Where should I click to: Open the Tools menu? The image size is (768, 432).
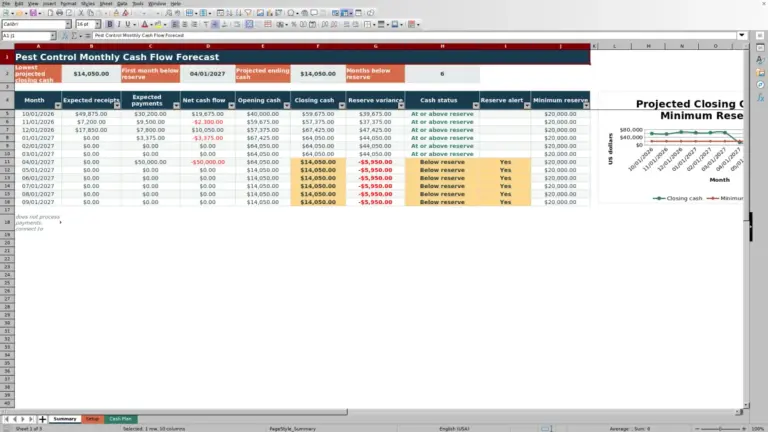pyautogui.click(x=138, y=3)
